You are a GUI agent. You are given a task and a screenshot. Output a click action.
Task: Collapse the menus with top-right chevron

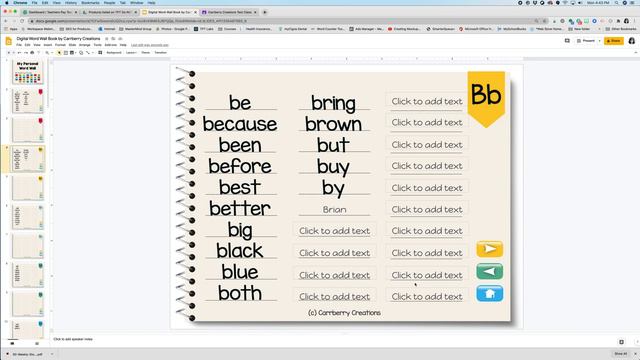636,53
